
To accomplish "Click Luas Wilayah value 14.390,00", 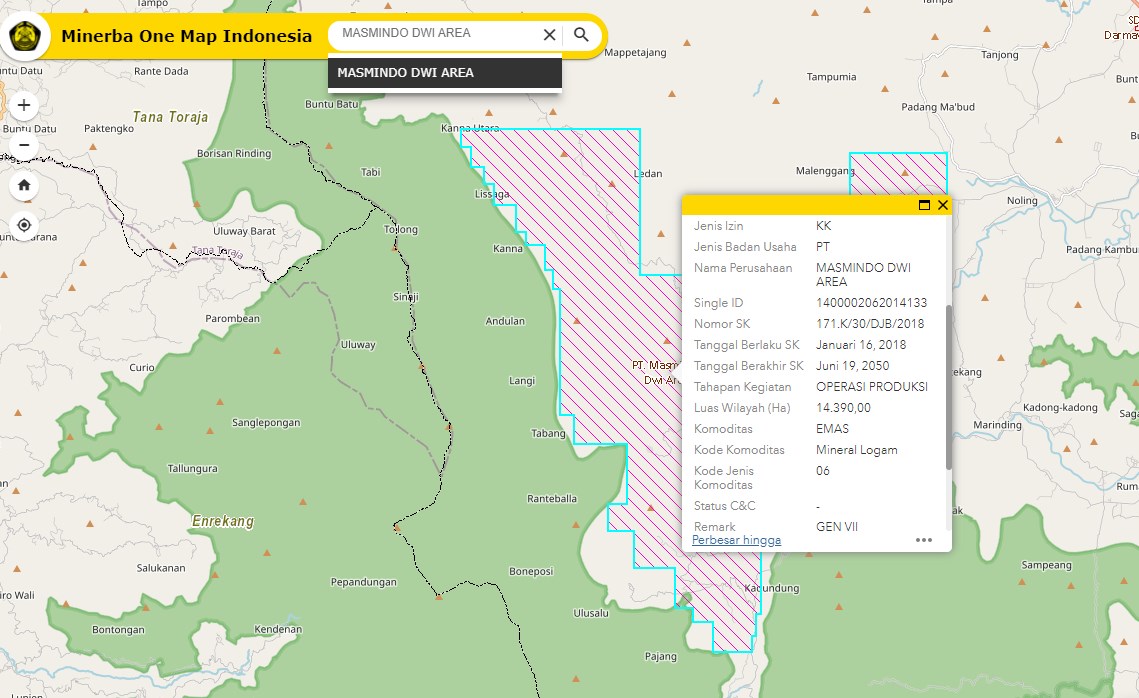I will 843,408.
